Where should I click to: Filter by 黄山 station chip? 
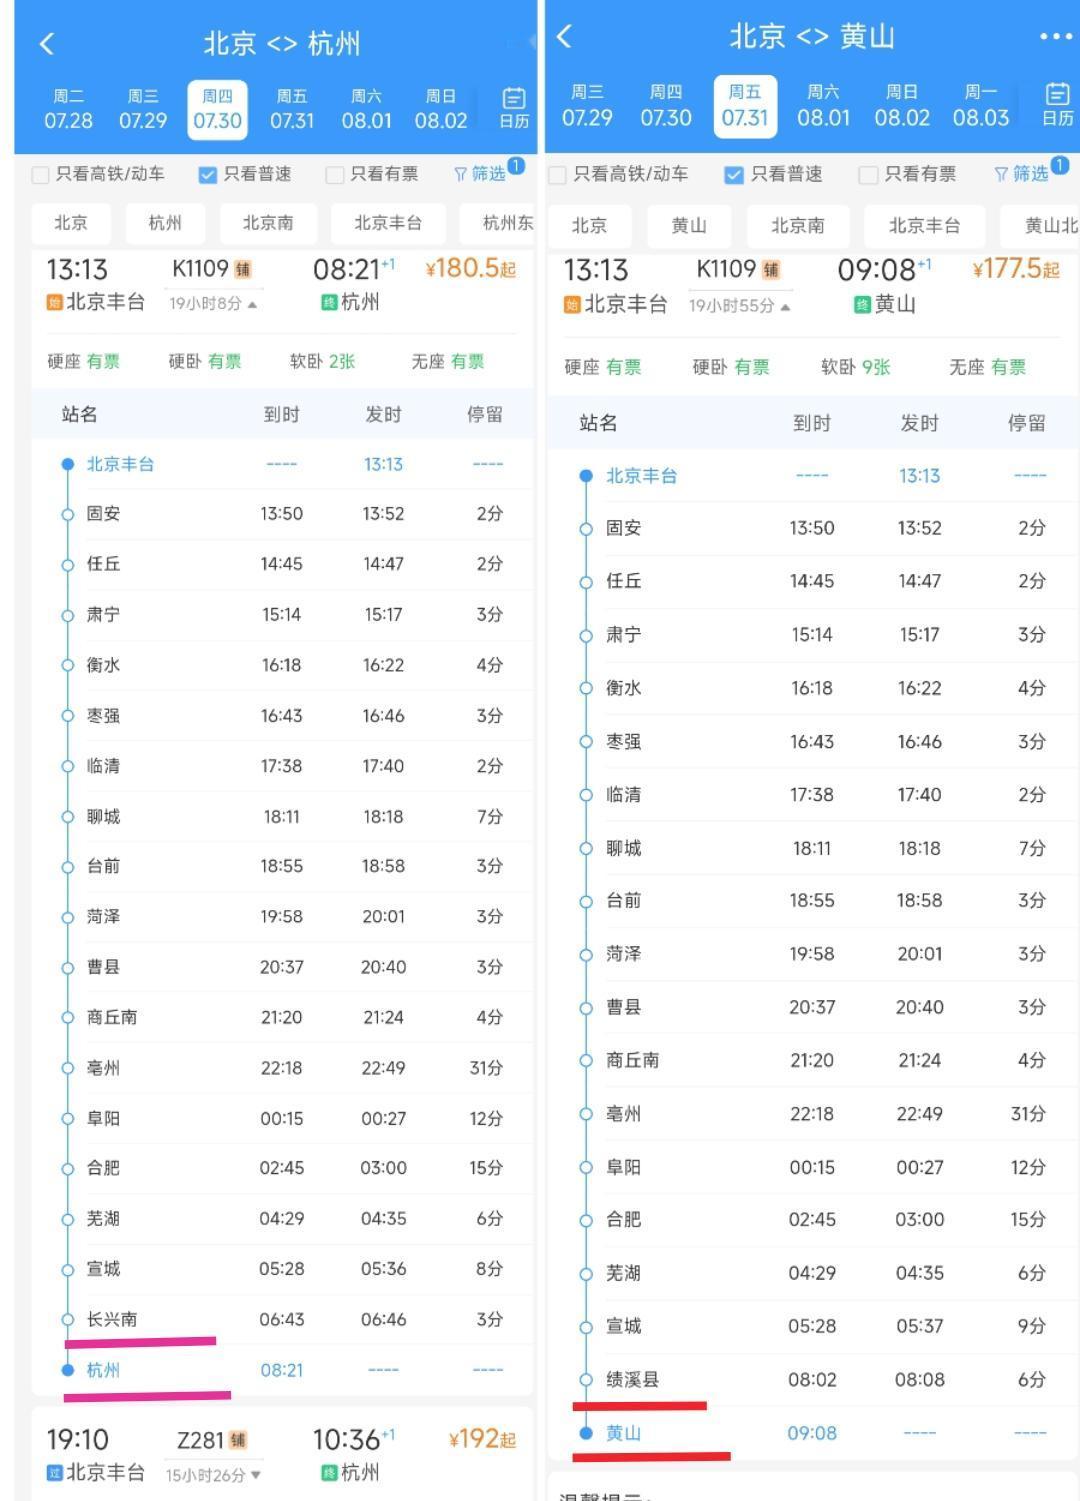click(x=689, y=226)
